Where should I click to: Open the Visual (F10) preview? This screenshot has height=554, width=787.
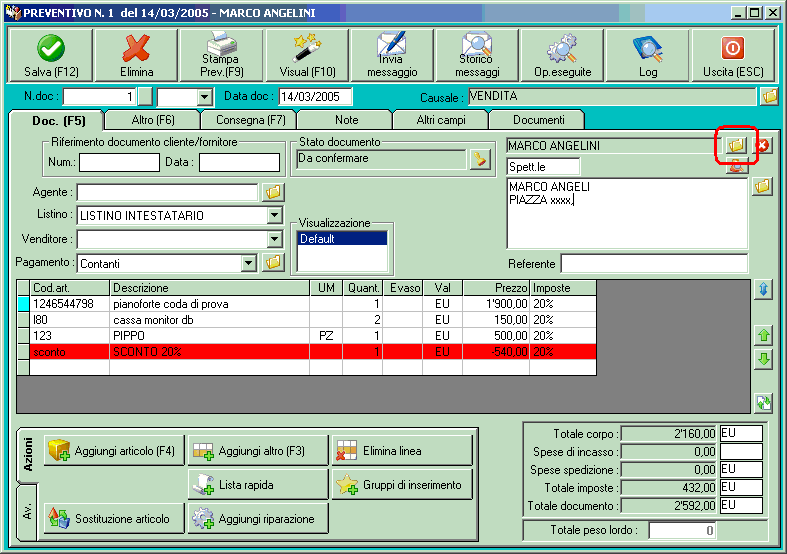[307, 55]
